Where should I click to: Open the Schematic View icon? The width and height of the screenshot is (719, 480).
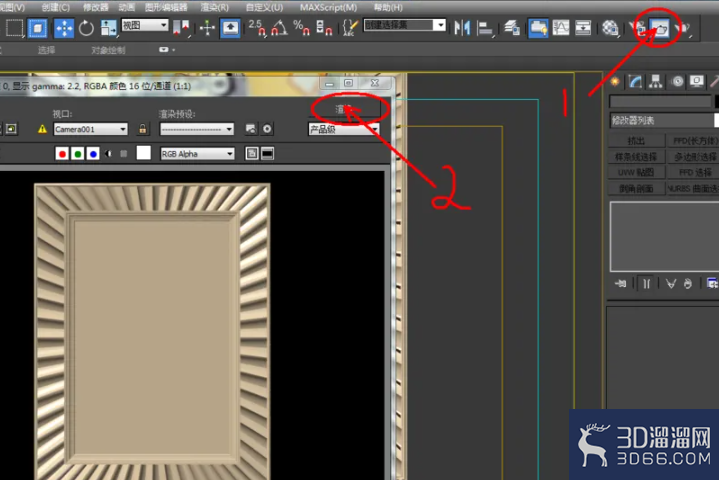(x=583, y=28)
